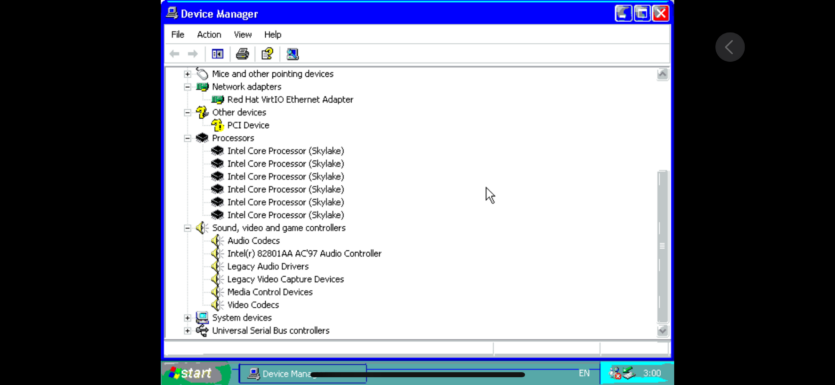Click the Device Manager taskbar button
The image size is (835, 385).
point(302,373)
